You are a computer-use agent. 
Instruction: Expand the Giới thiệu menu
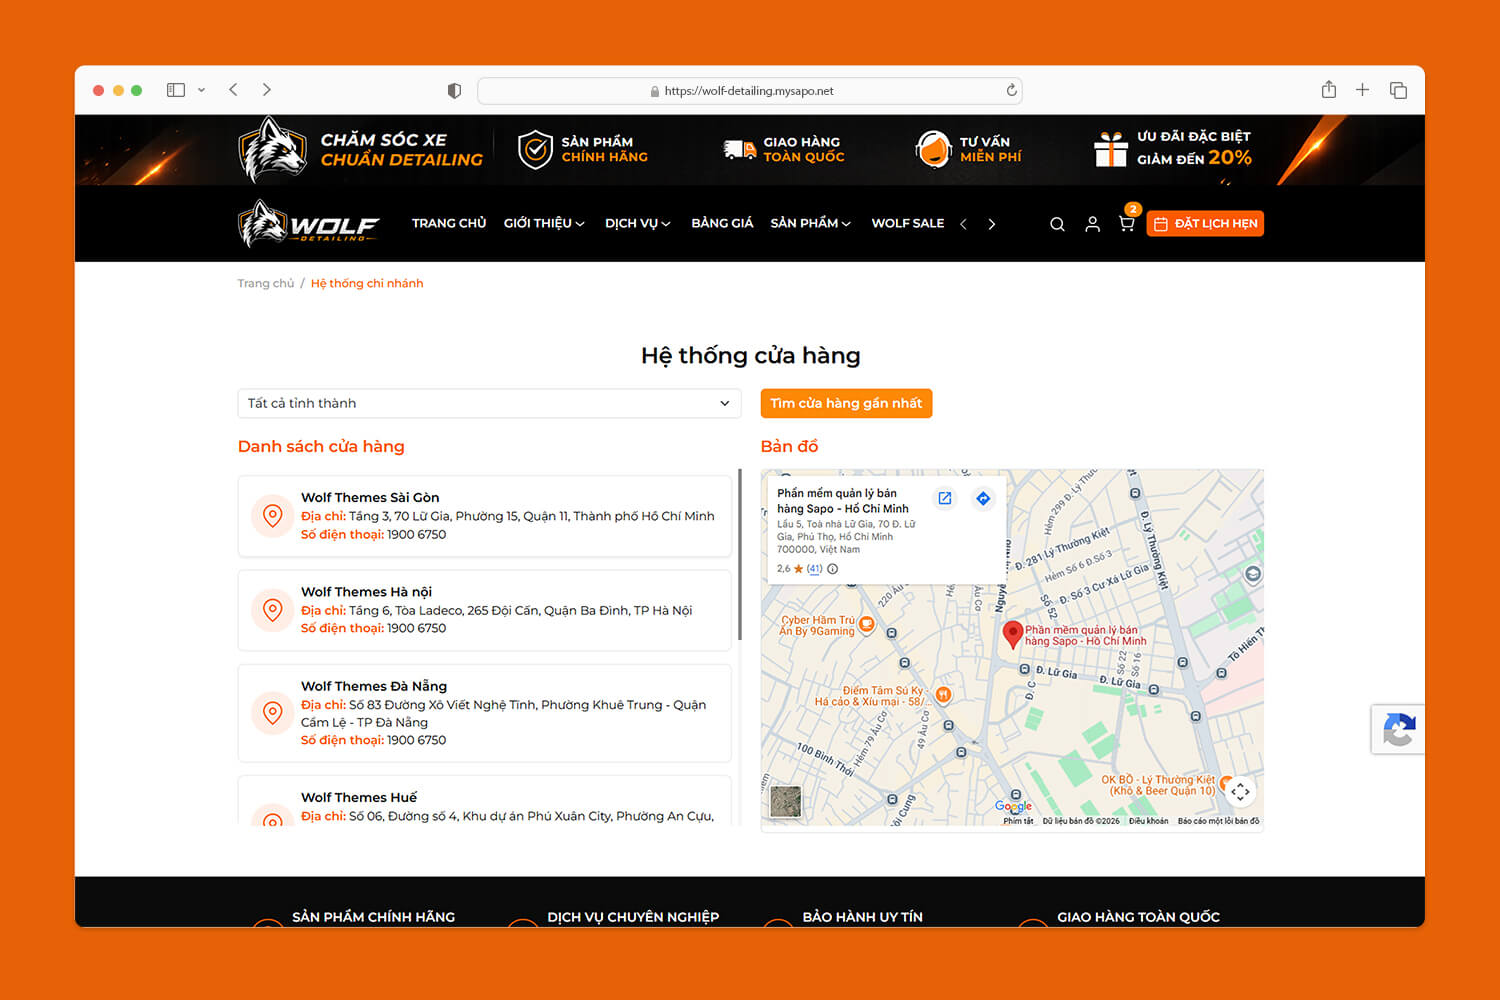click(x=544, y=223)
